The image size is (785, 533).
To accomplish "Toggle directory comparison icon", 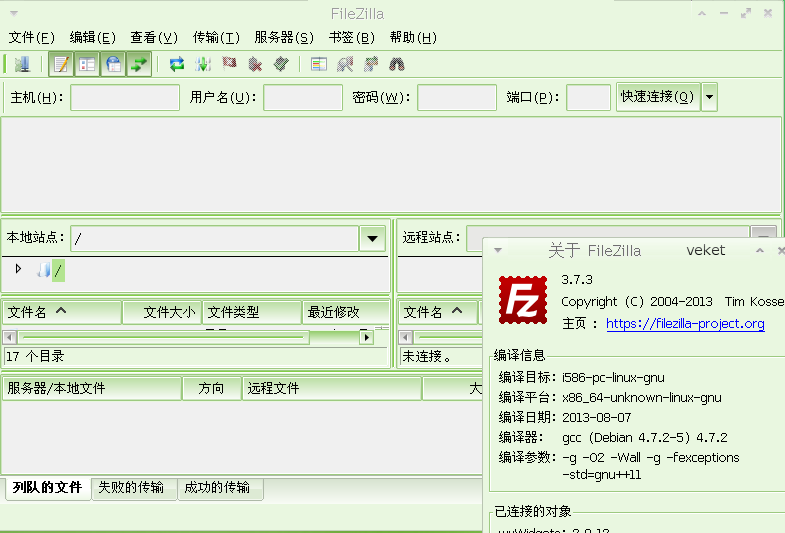I will pos(345,64).
